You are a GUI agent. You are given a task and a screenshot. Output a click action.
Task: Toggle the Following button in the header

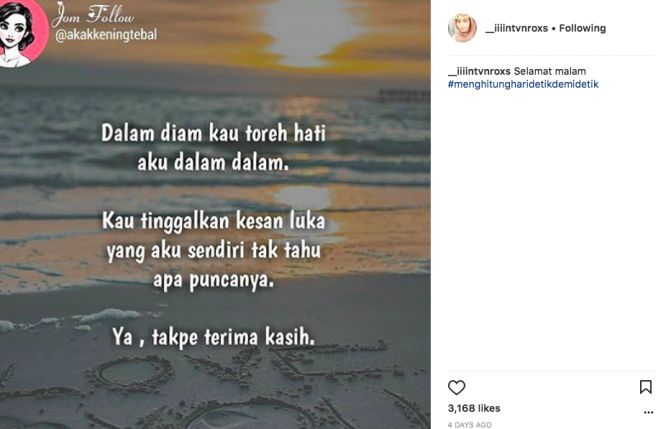coord(582,28)
